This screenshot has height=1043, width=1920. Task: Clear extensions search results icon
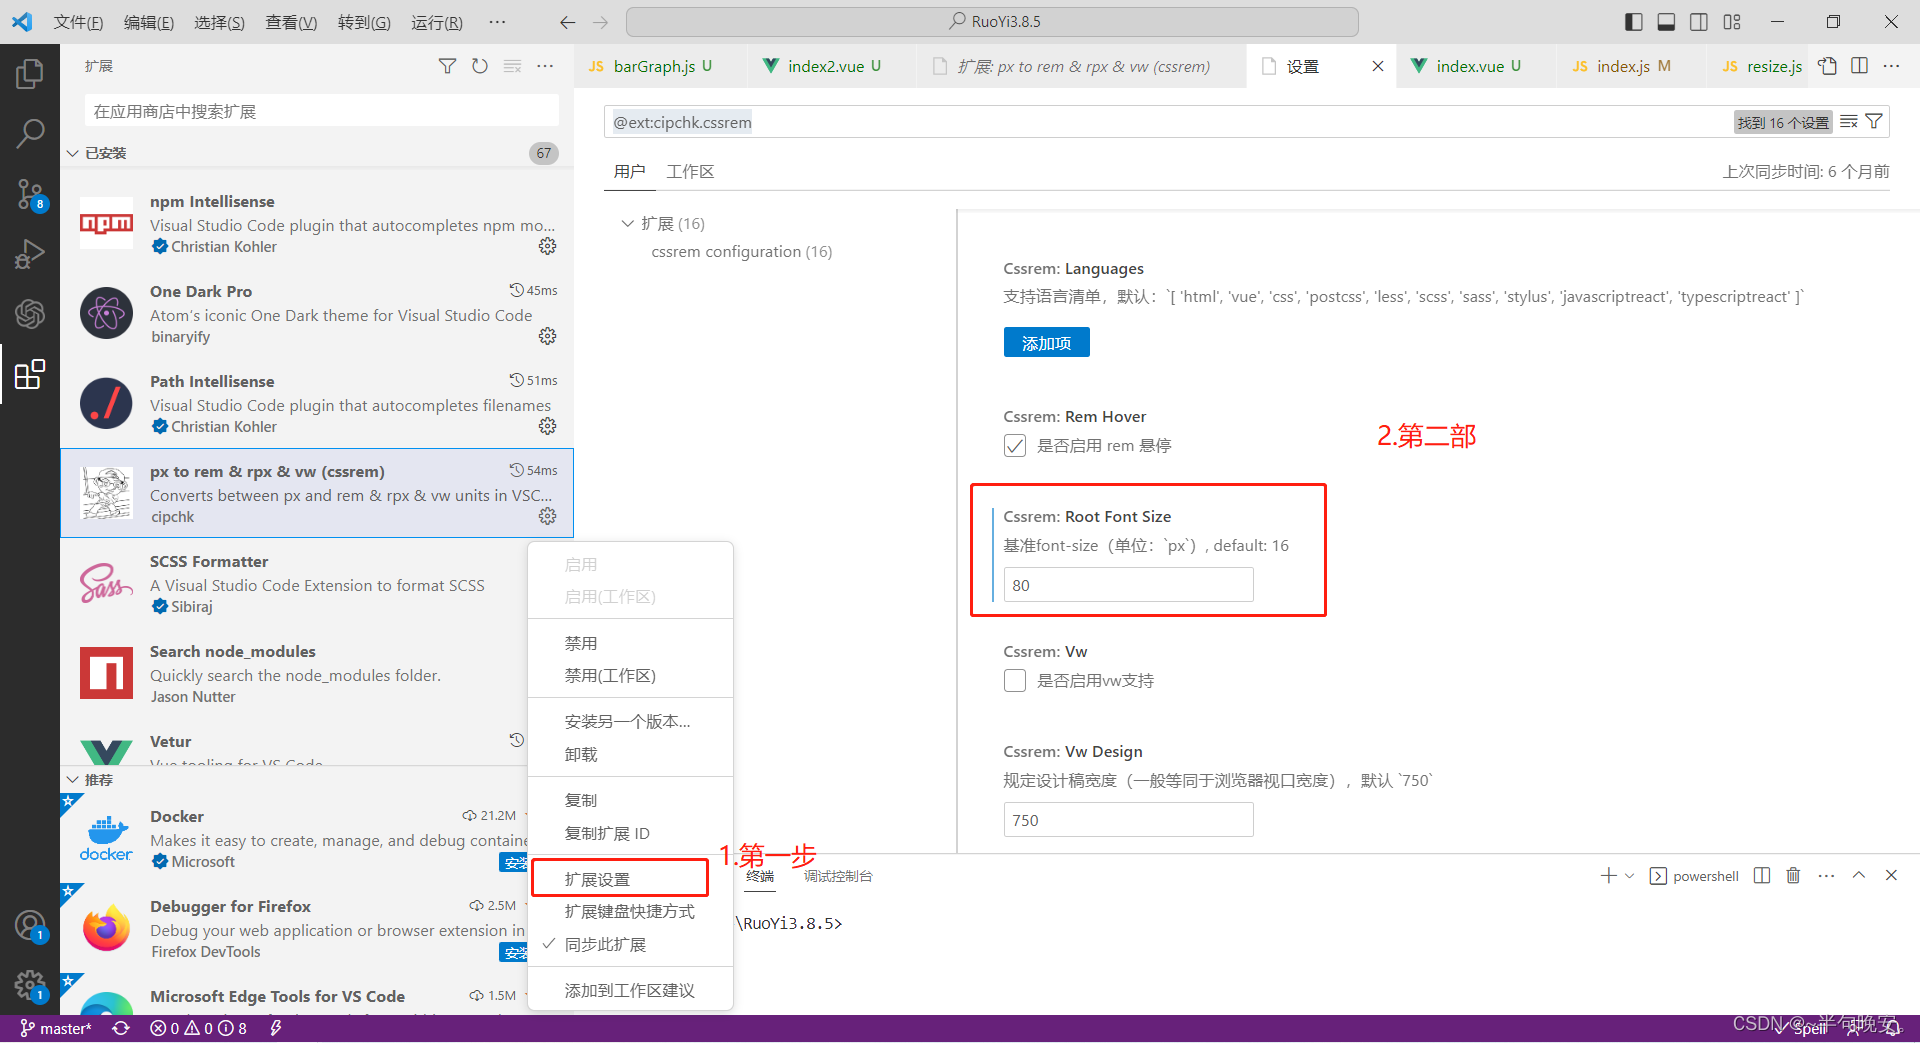(512, 66)
